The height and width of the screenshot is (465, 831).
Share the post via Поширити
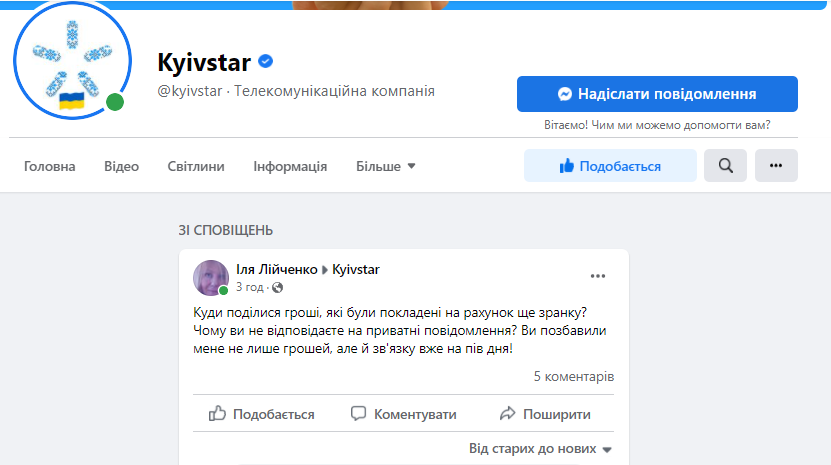pyautogui.click(x=545, y=414)
